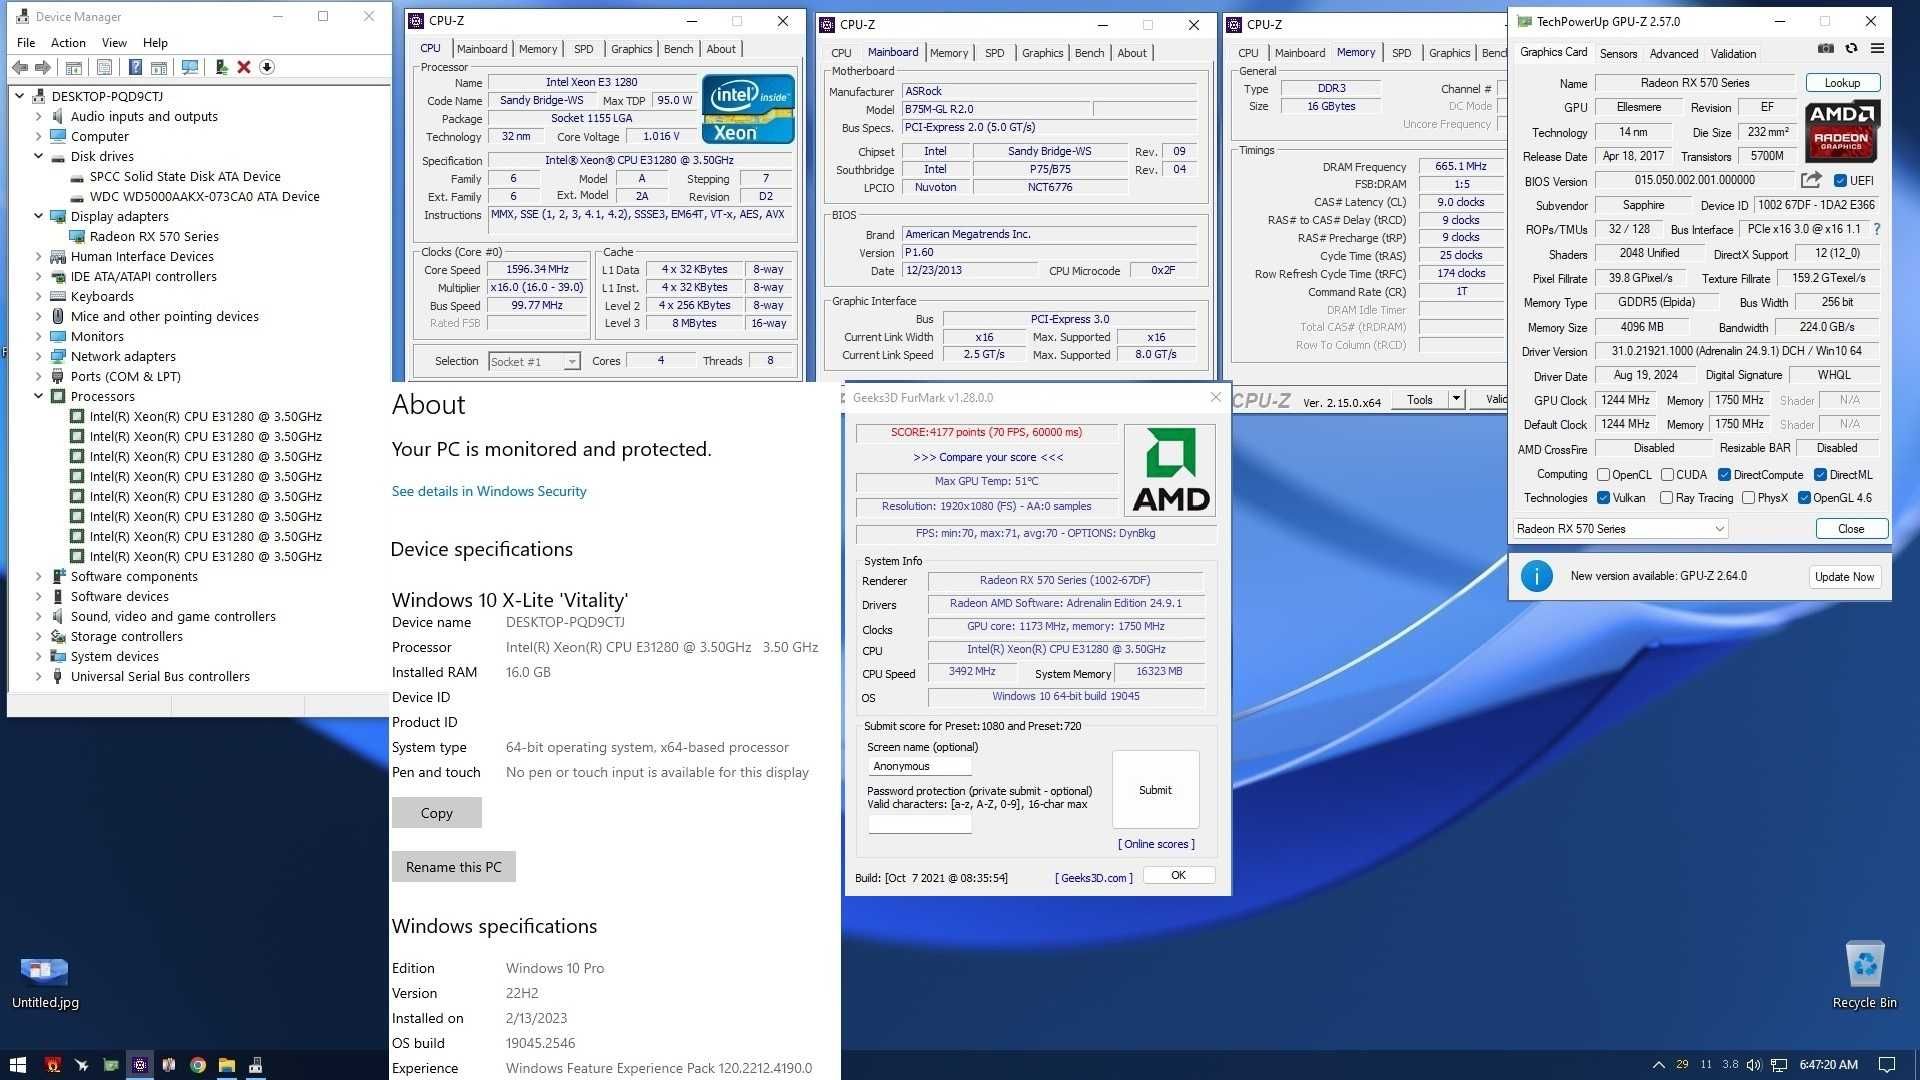Collapse the Disk drives tree node
Screen dimensions: 1920x1080
pos(38,156)
